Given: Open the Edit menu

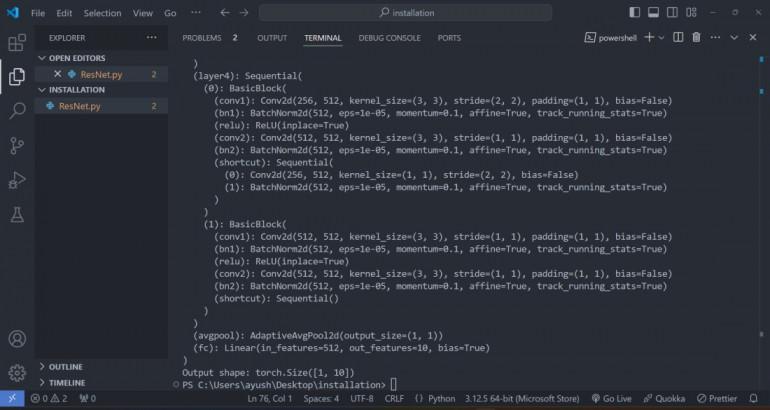Looking at the screenshot, I should coord(64,13).
